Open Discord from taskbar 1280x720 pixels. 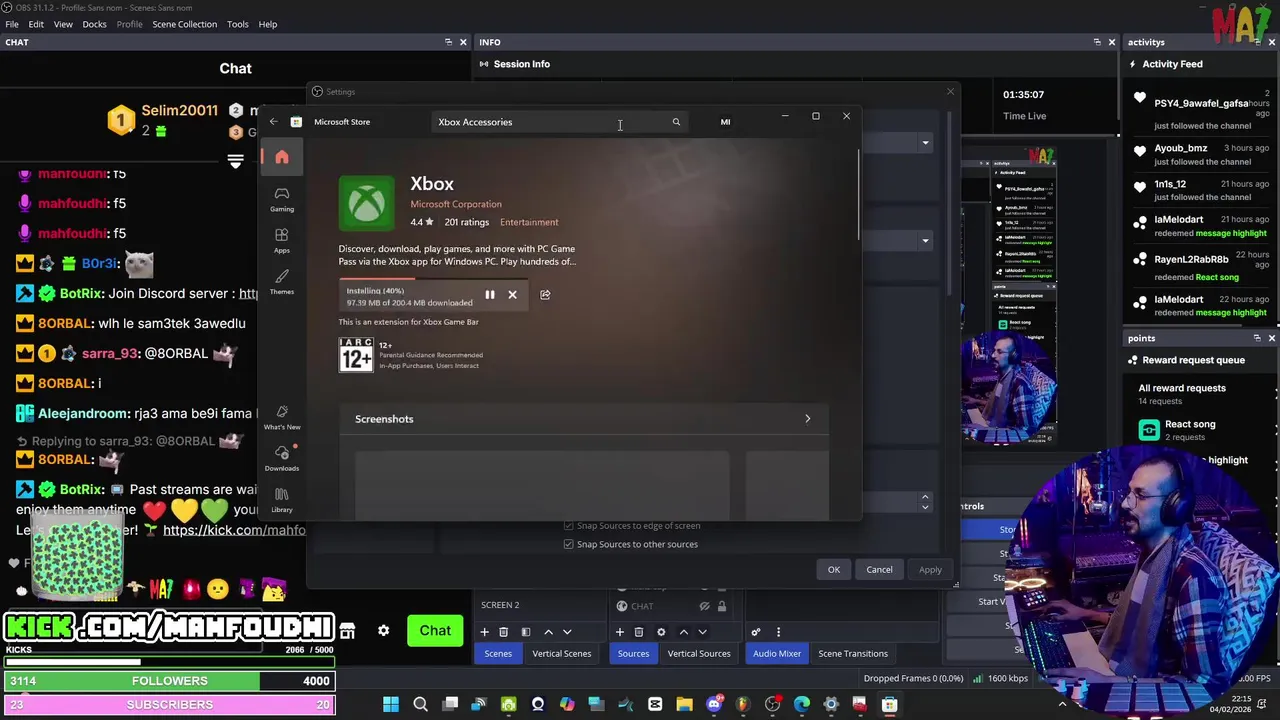click(714, 704)
